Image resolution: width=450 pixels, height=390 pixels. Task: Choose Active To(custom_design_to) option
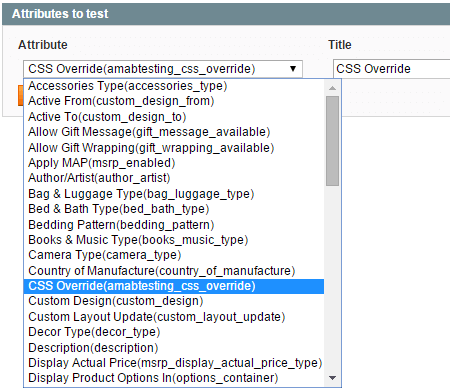(x=174, y=117)
